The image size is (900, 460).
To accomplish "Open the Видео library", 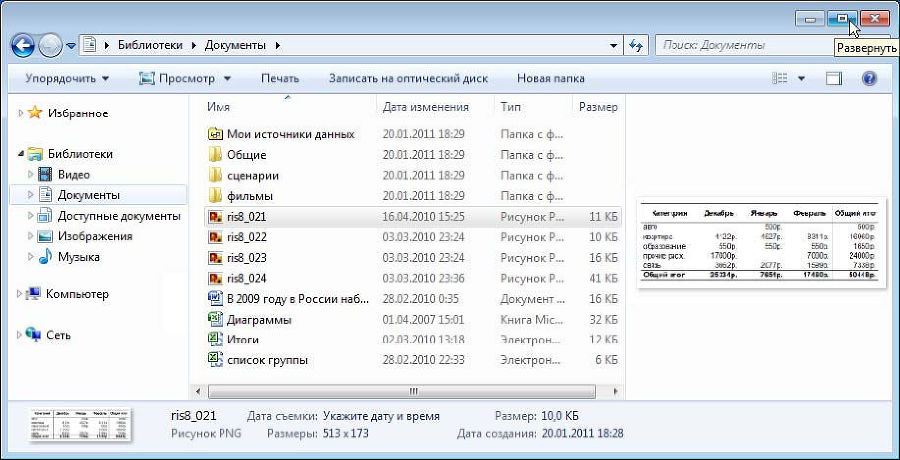I will 73,175.
